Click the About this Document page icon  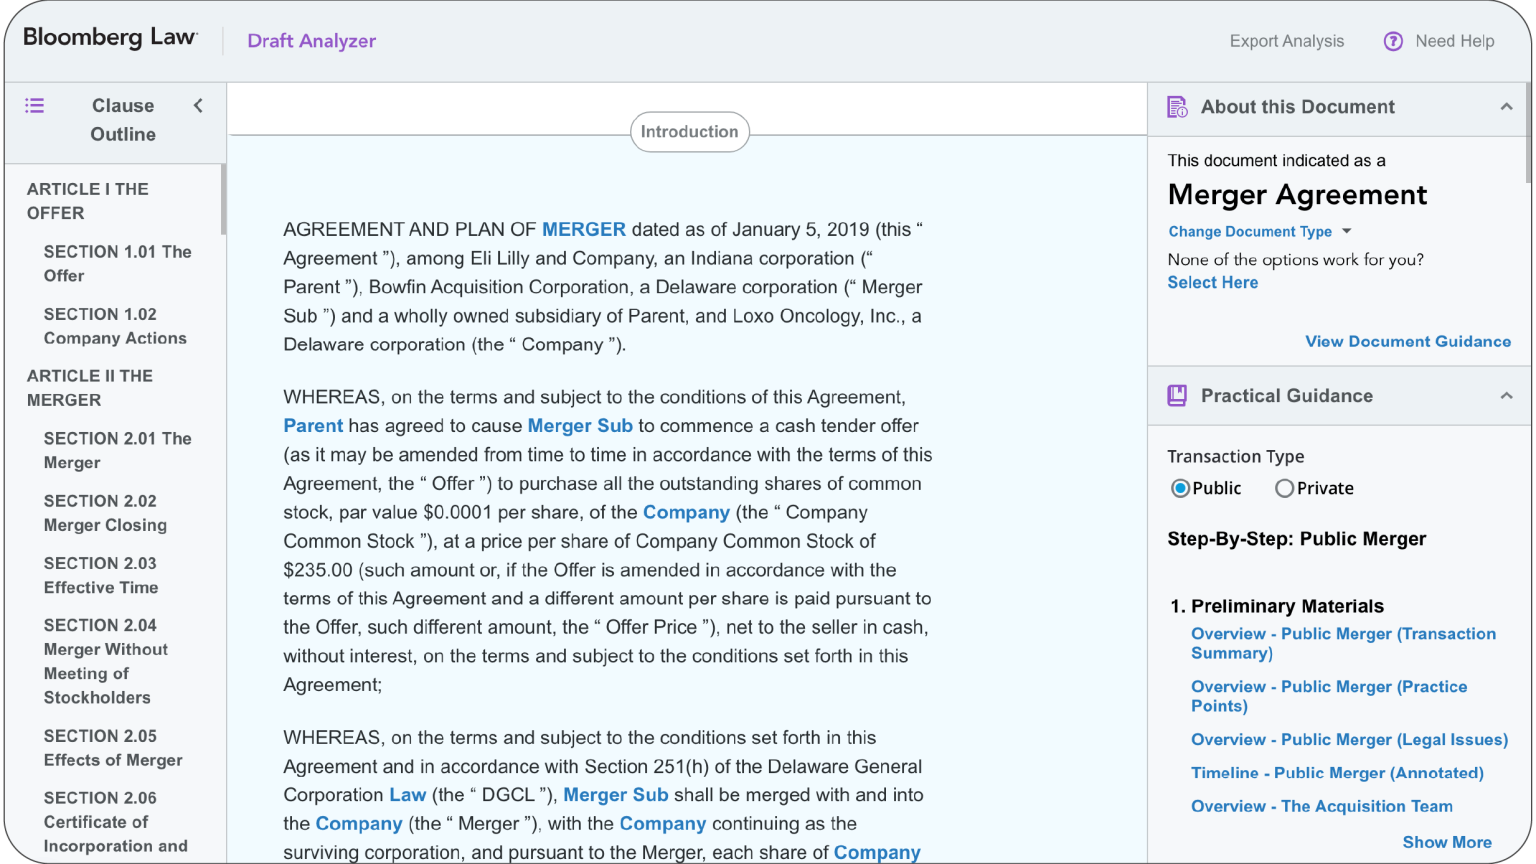1176,106
